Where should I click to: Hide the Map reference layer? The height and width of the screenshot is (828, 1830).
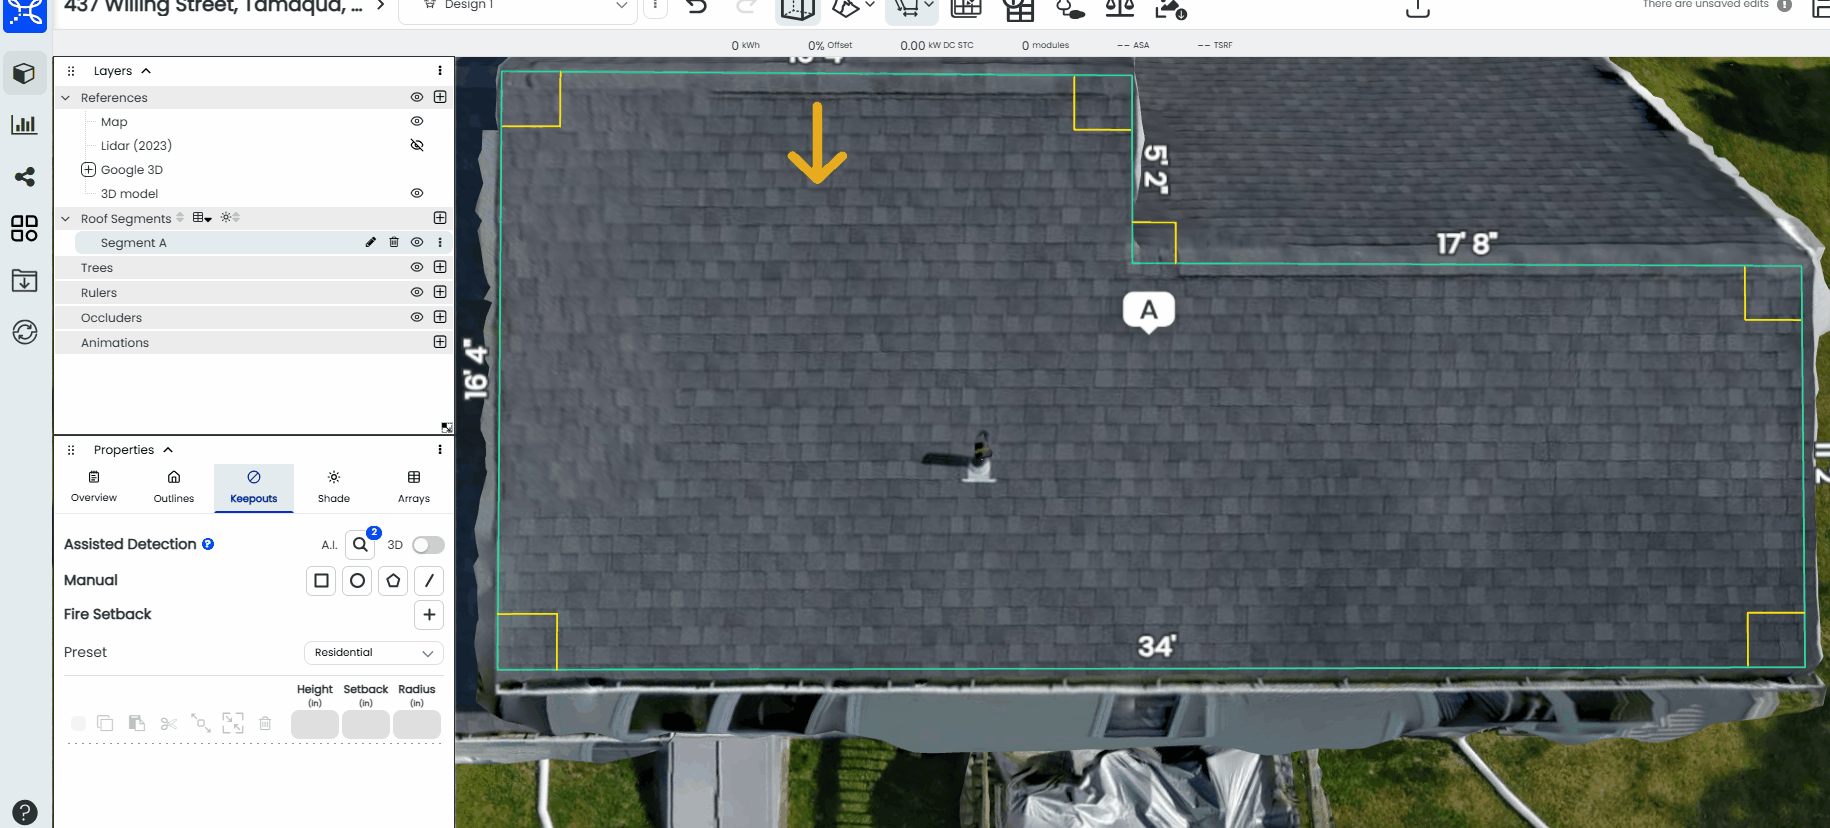417,121
